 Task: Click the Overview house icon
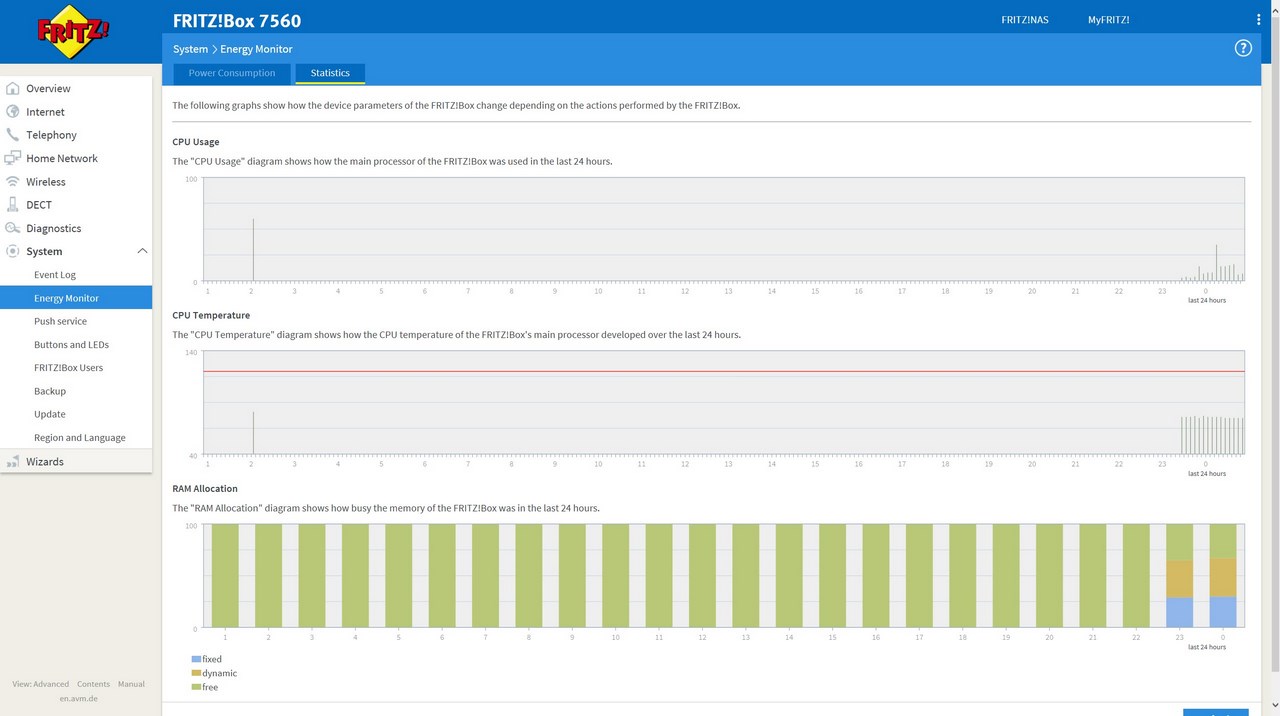point(13,88)
